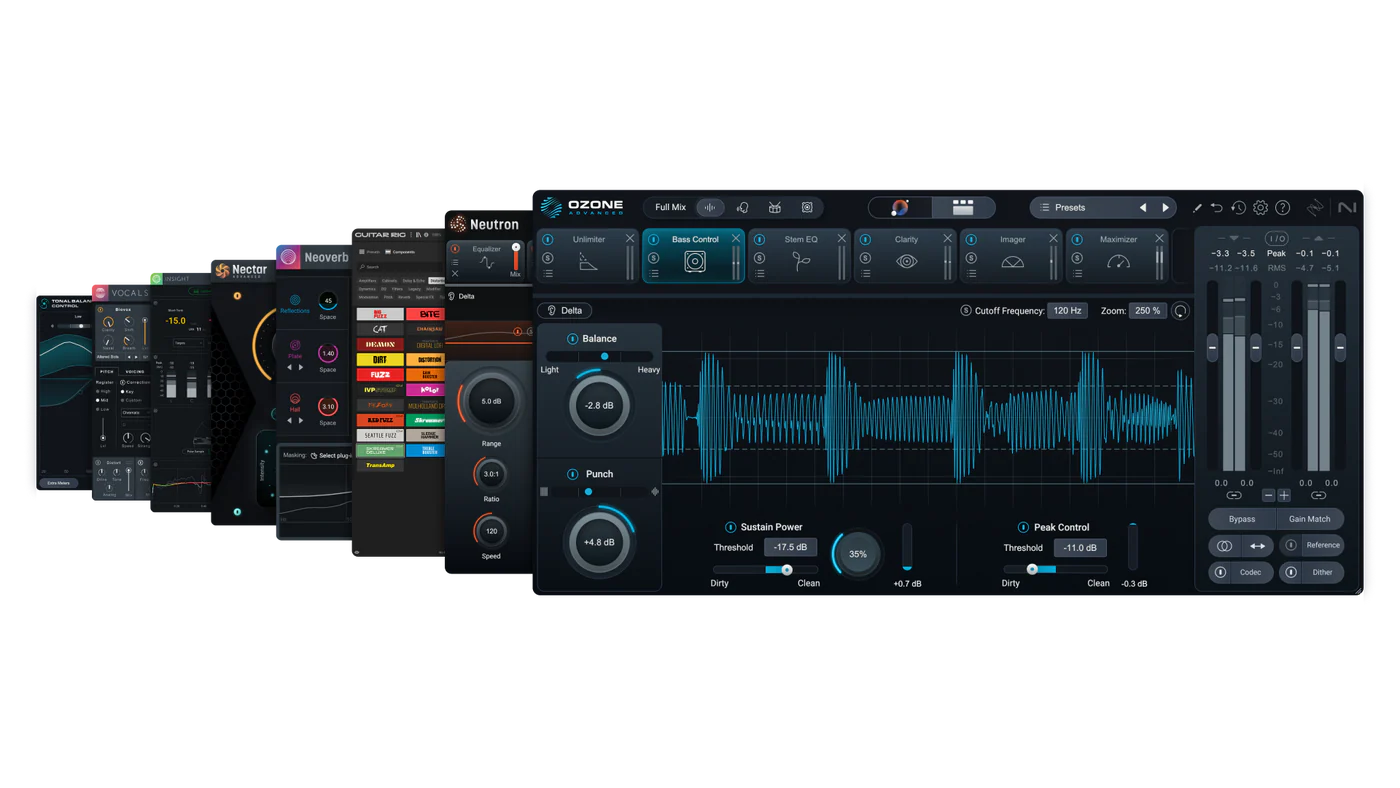Adjust the Peak Control Dirty-Clean slider
This screenshot has width=1400, height=788.
[1056, 570]
